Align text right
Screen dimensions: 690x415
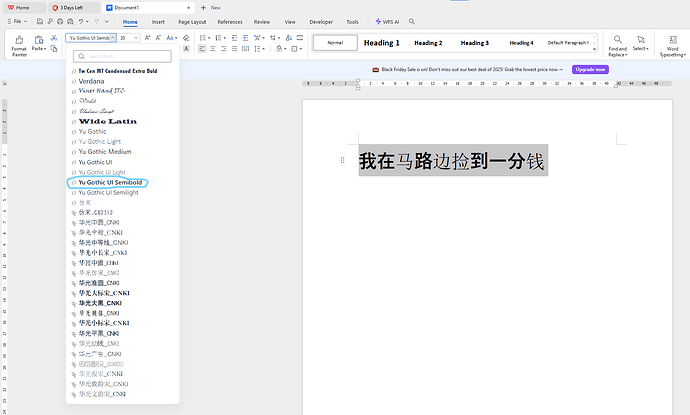coord(224,48)
